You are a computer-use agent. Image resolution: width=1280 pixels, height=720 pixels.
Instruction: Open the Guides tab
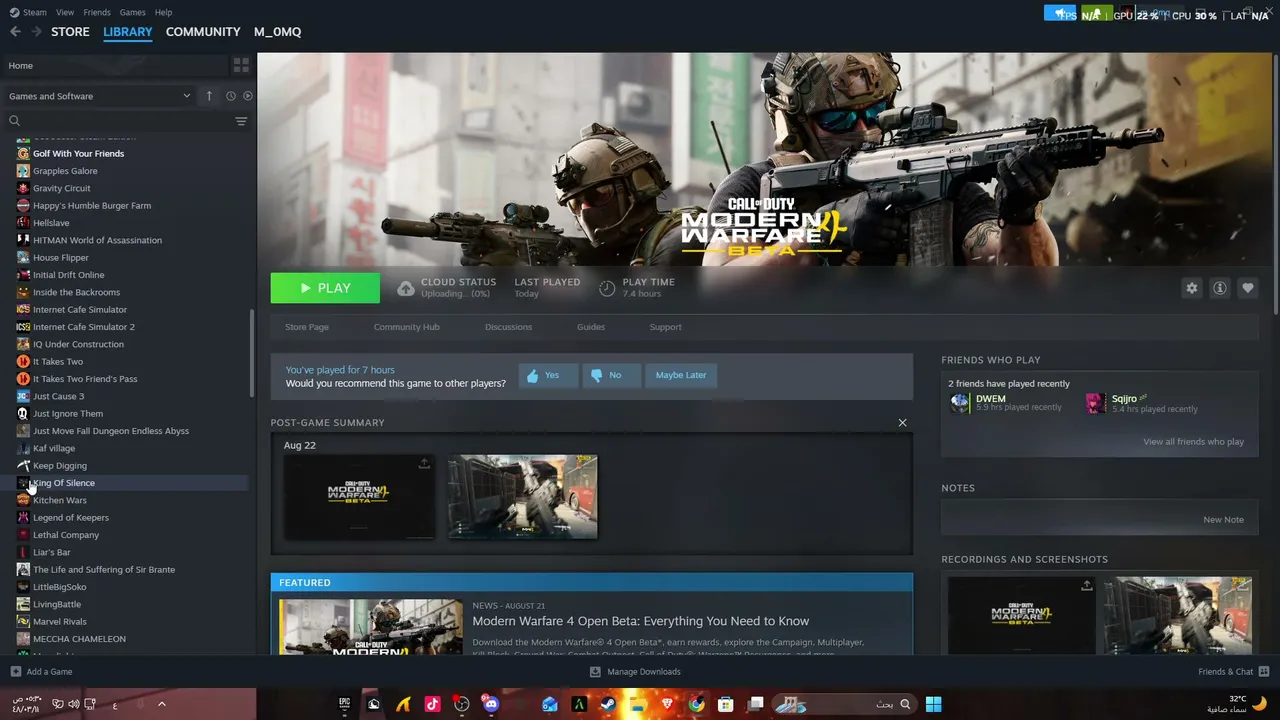[x=591, y=327]
